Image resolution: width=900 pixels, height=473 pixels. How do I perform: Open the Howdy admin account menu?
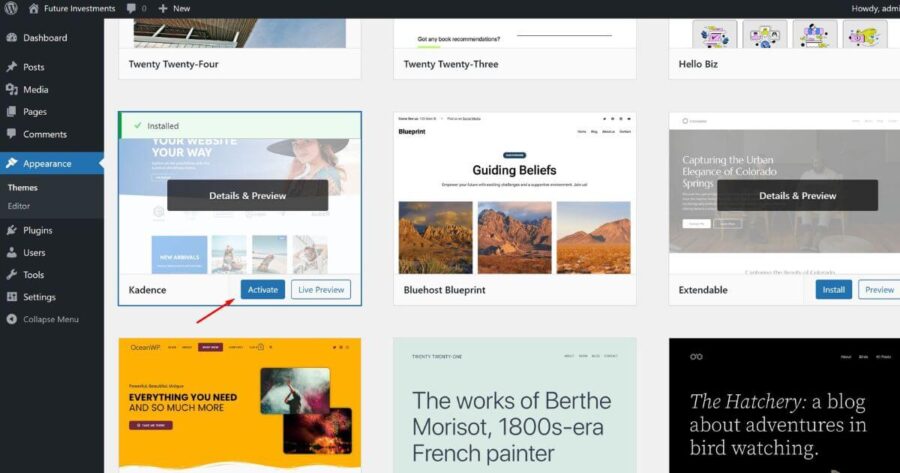[874, 8]
